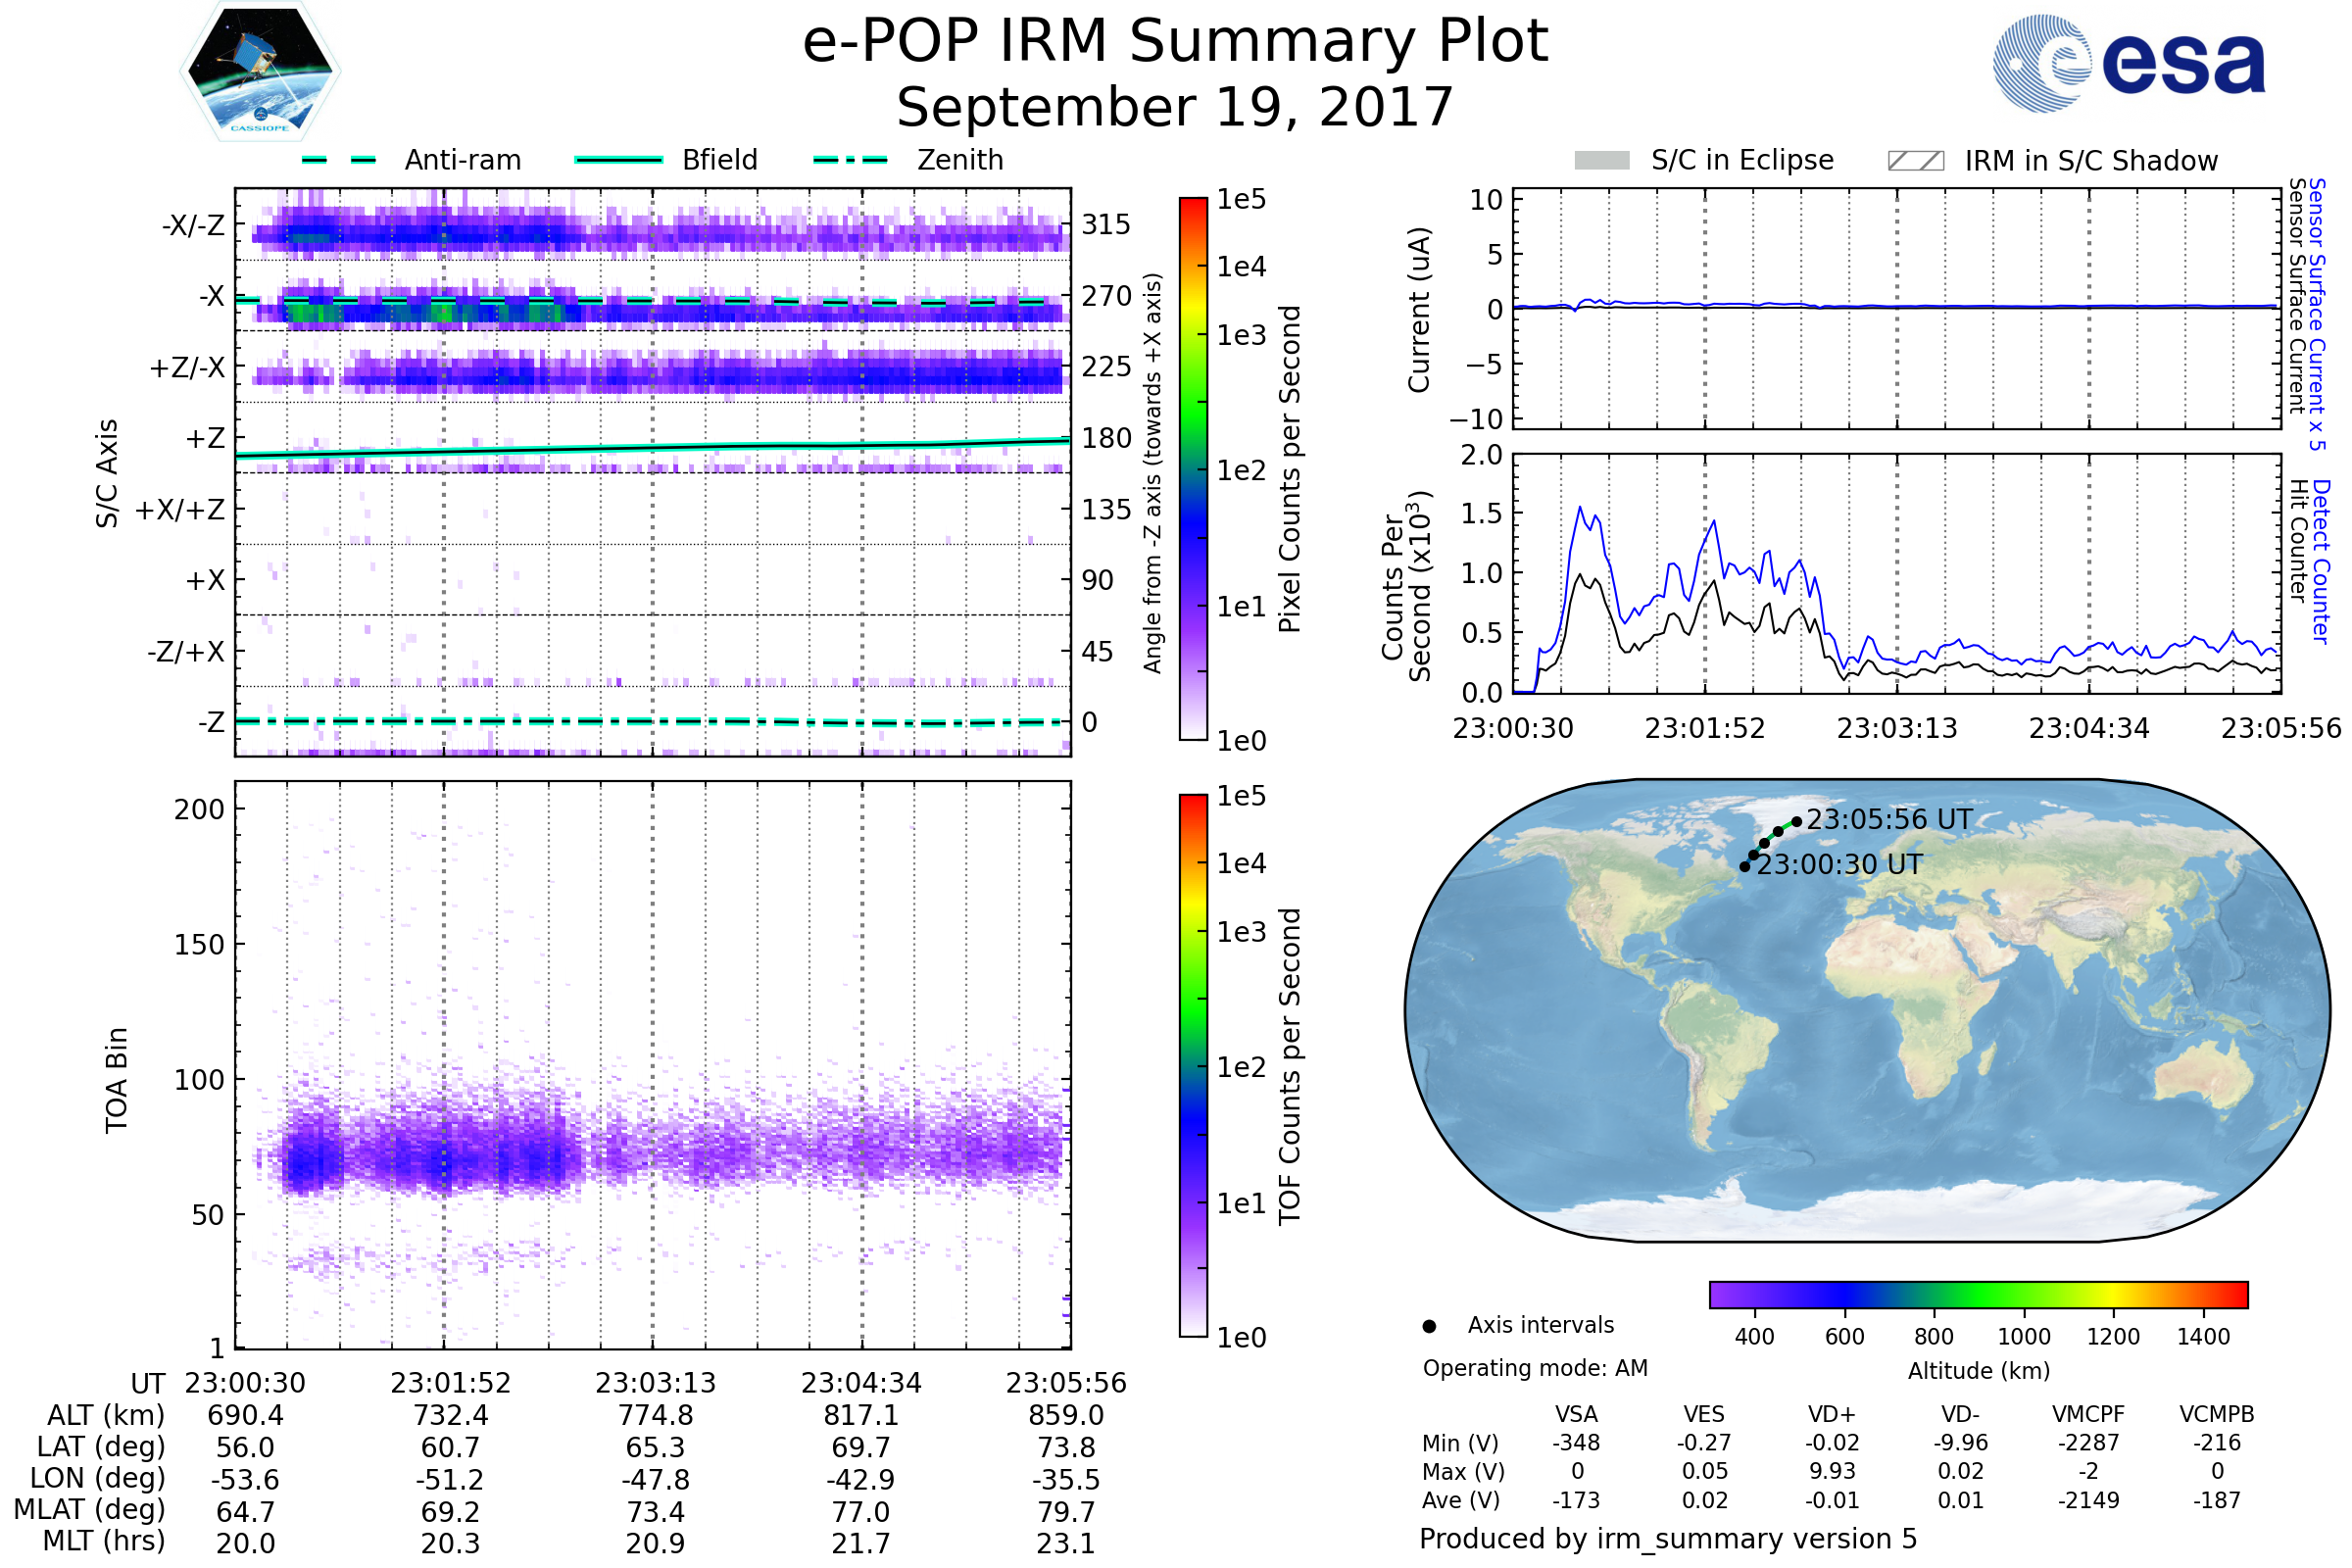Click the CASSIOPE satellite hexagon logo
The width and height of the screenshot is (2352, 1568).
tap(260, 72)
